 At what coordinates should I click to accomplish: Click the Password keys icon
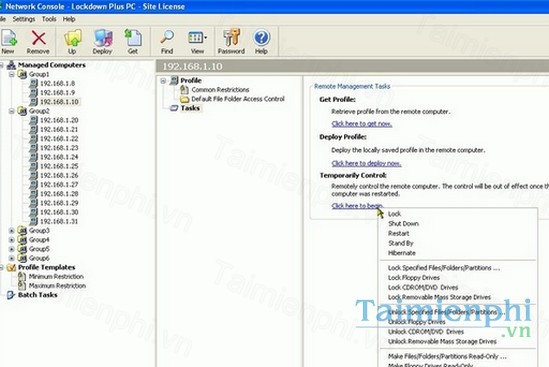pos(231,37)
